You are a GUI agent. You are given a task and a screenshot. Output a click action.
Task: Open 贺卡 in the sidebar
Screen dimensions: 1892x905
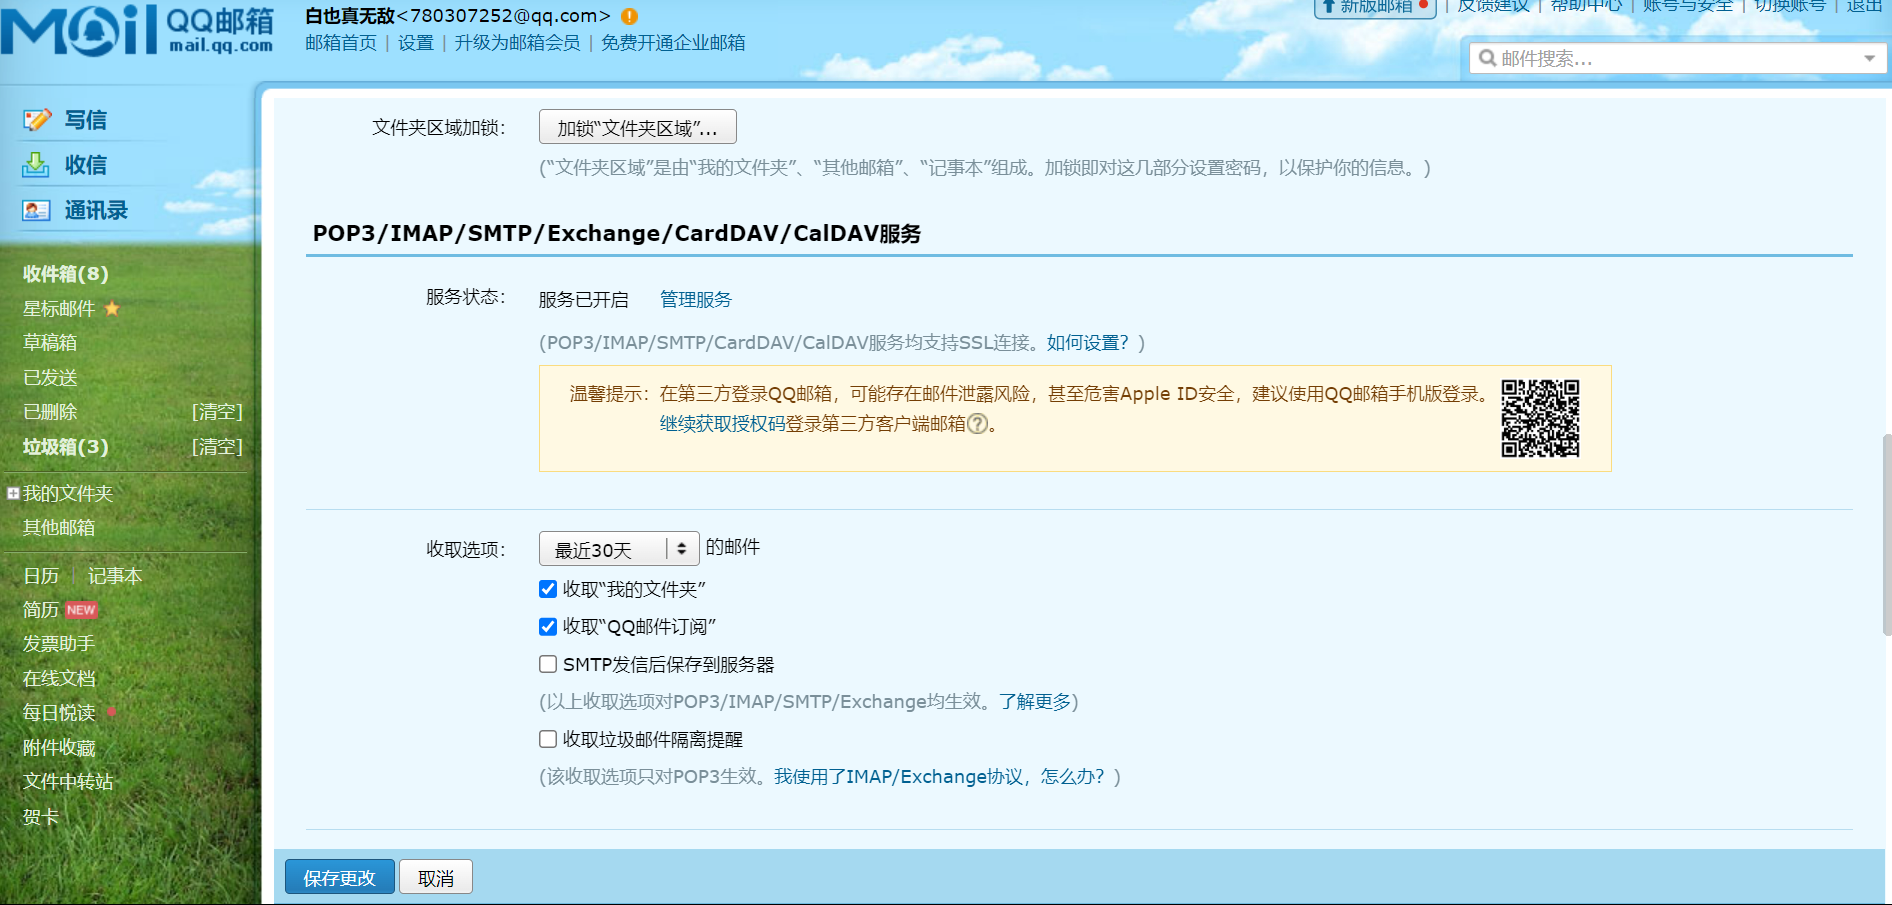coord(41,817)
